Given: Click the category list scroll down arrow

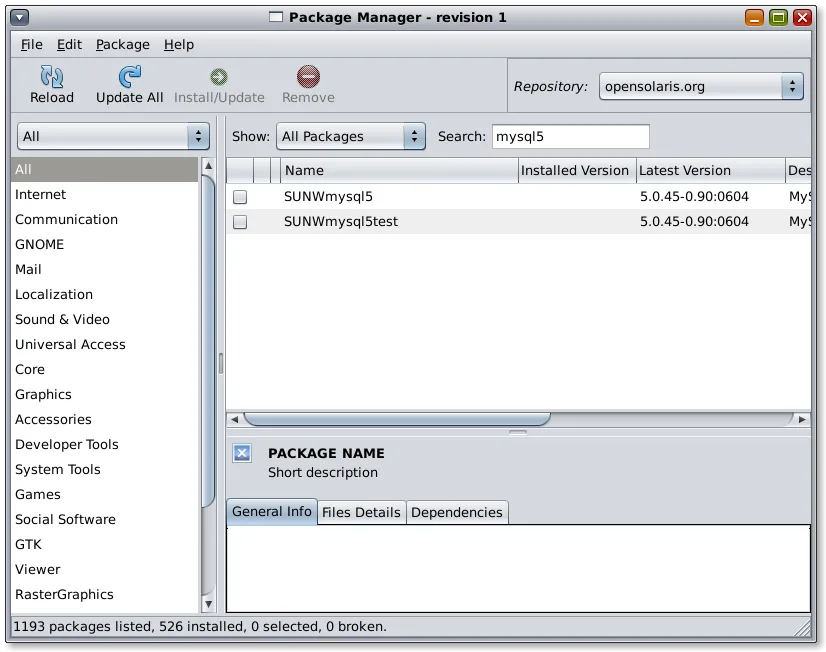Looking at the screenshot, I should (x=209, y=604).
